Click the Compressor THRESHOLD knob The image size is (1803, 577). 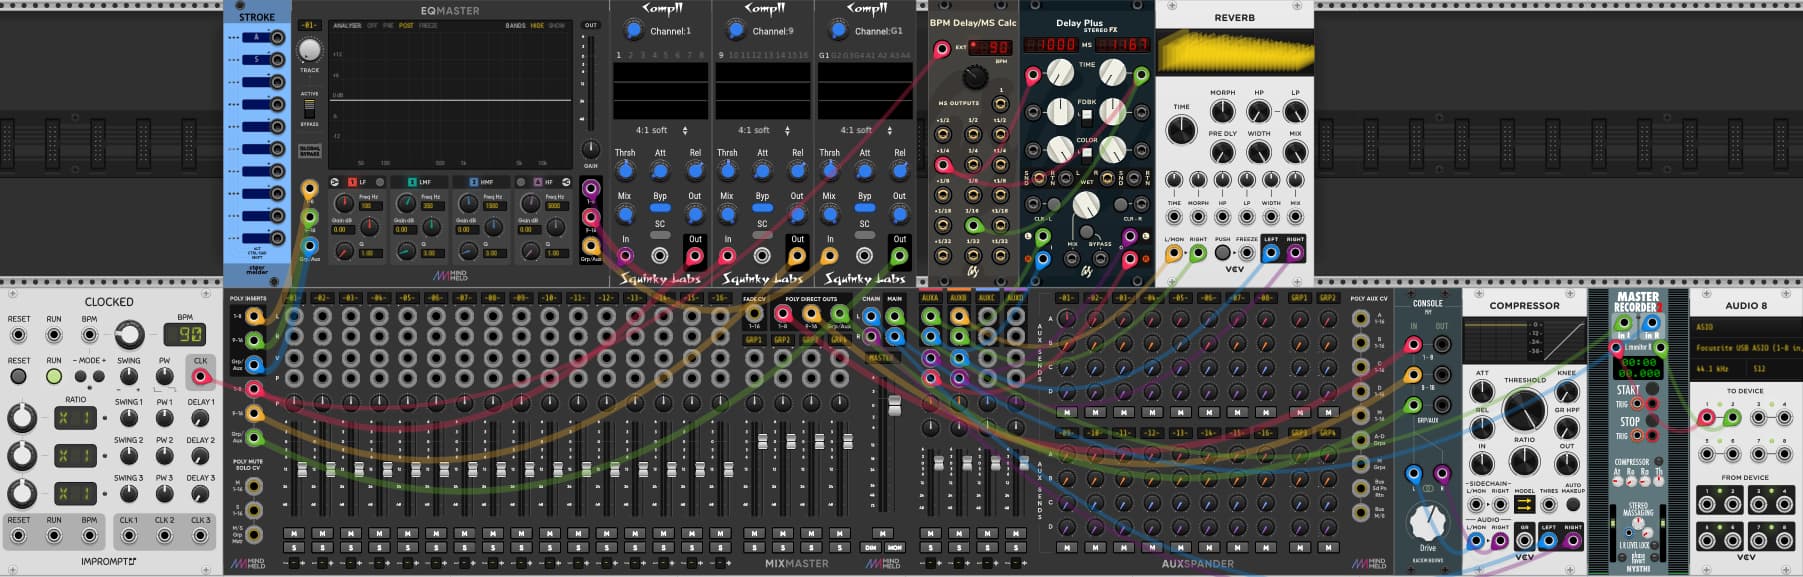pyautogui.click(x=1523, y=410)
